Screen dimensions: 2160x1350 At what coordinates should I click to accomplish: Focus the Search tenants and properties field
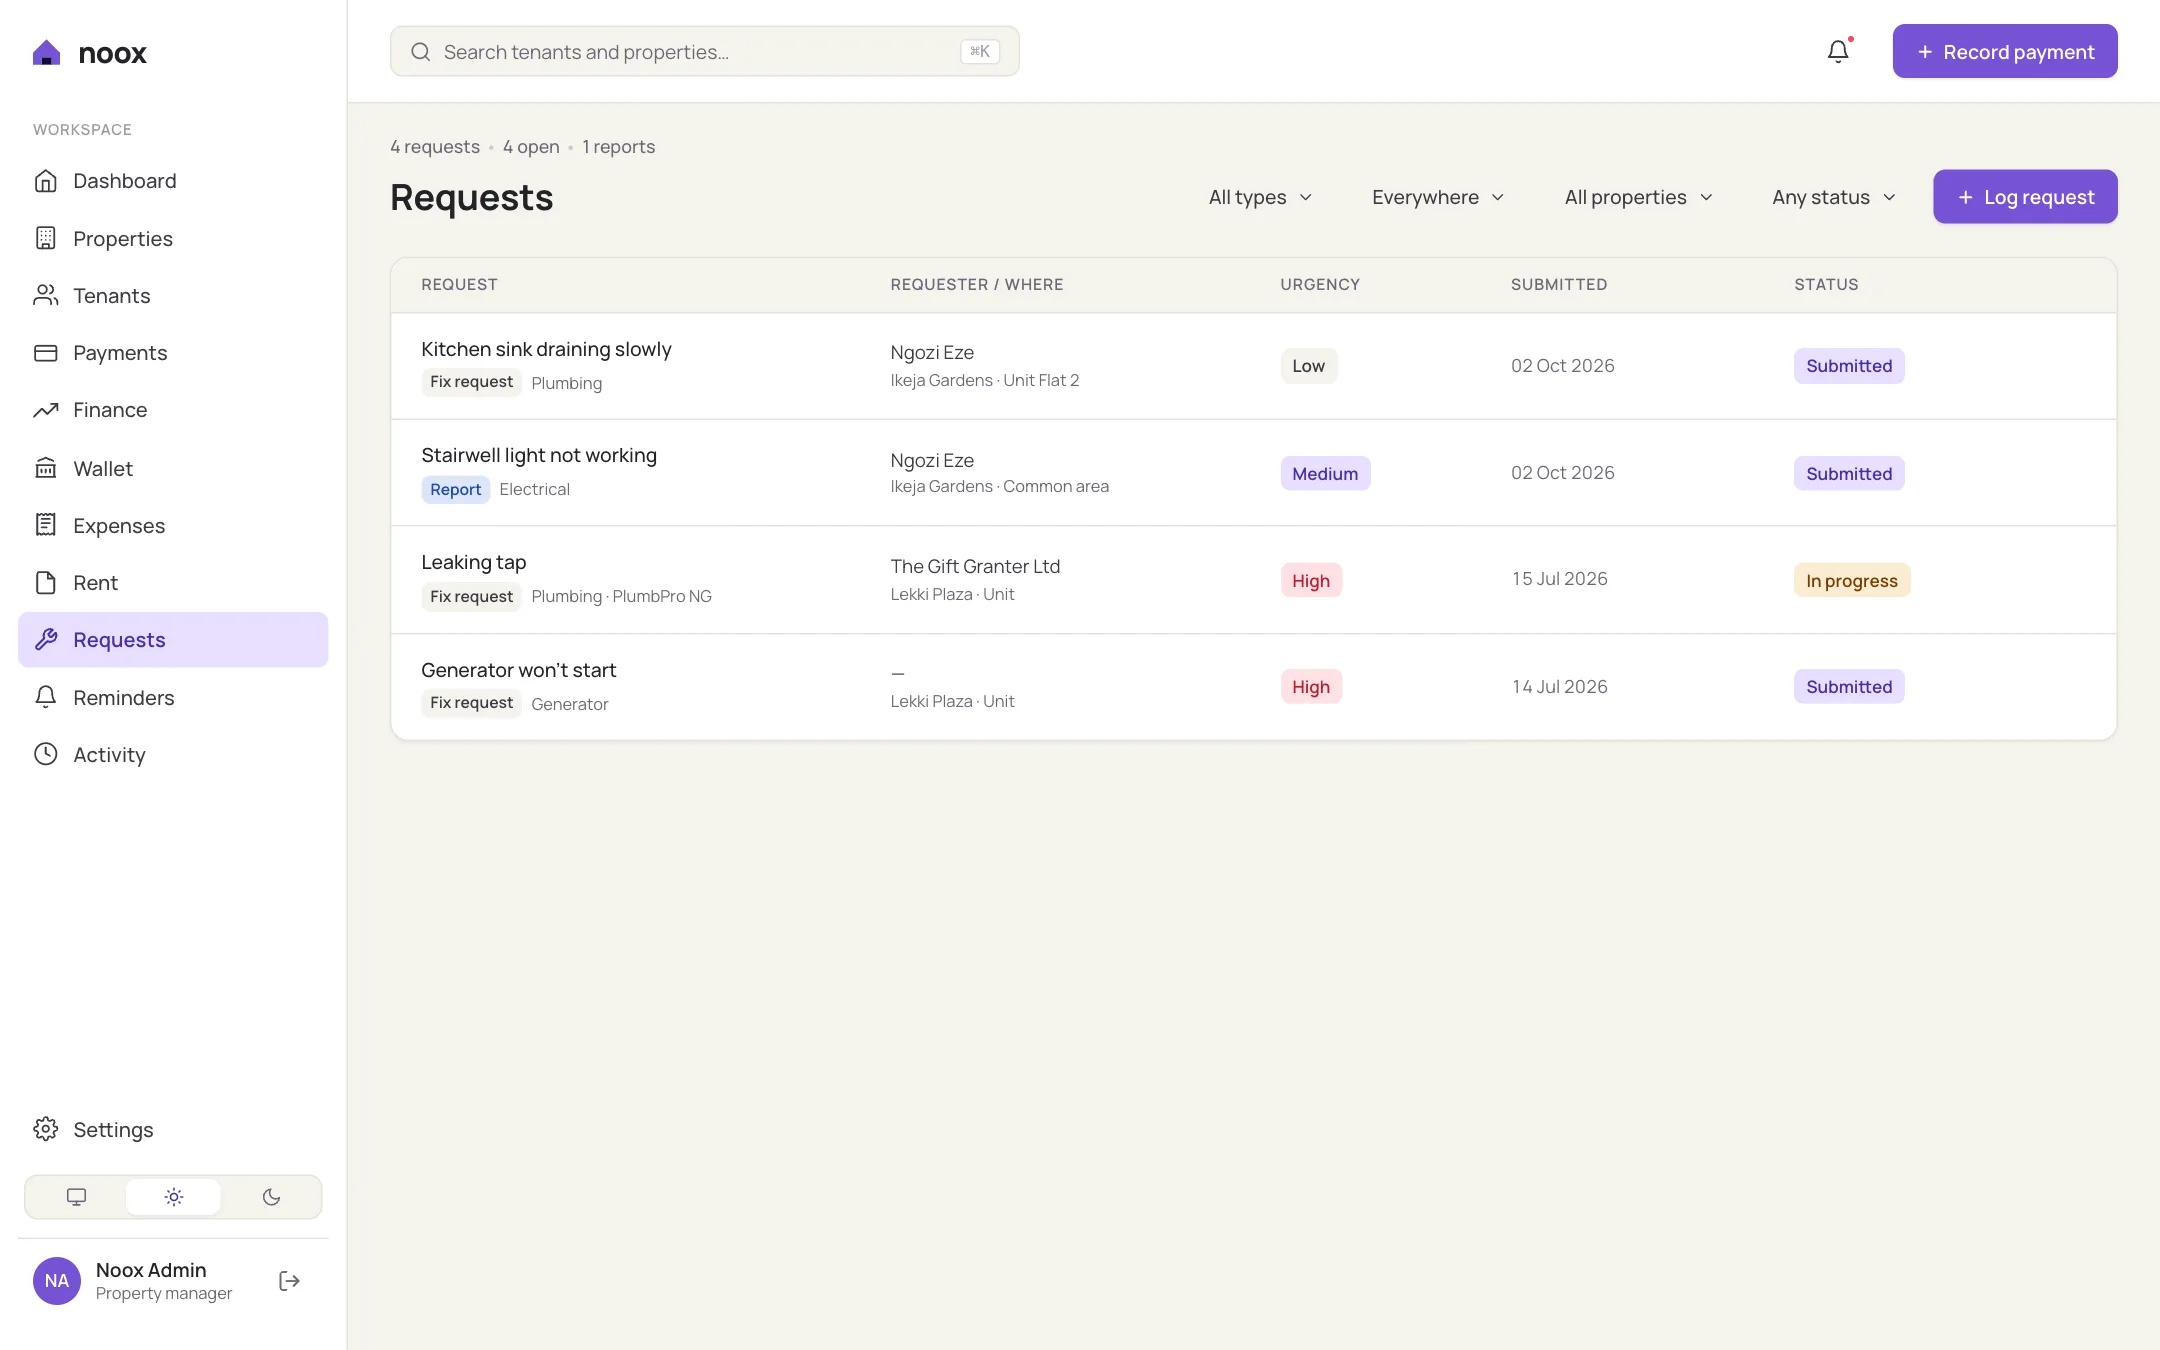(705, 52)
